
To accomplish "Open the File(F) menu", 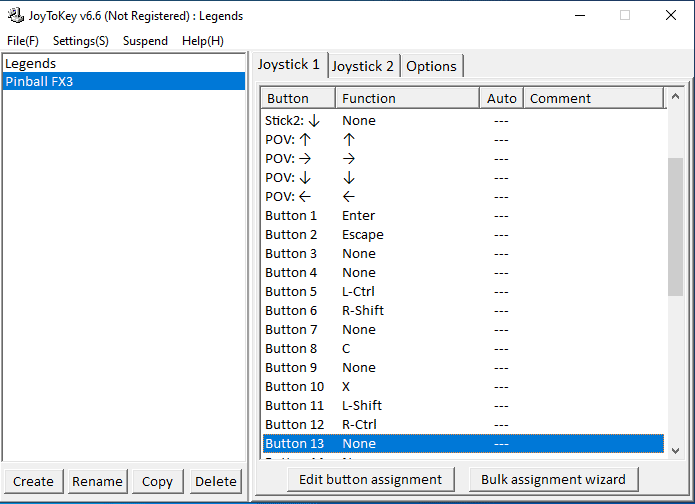I will [23, 41].
